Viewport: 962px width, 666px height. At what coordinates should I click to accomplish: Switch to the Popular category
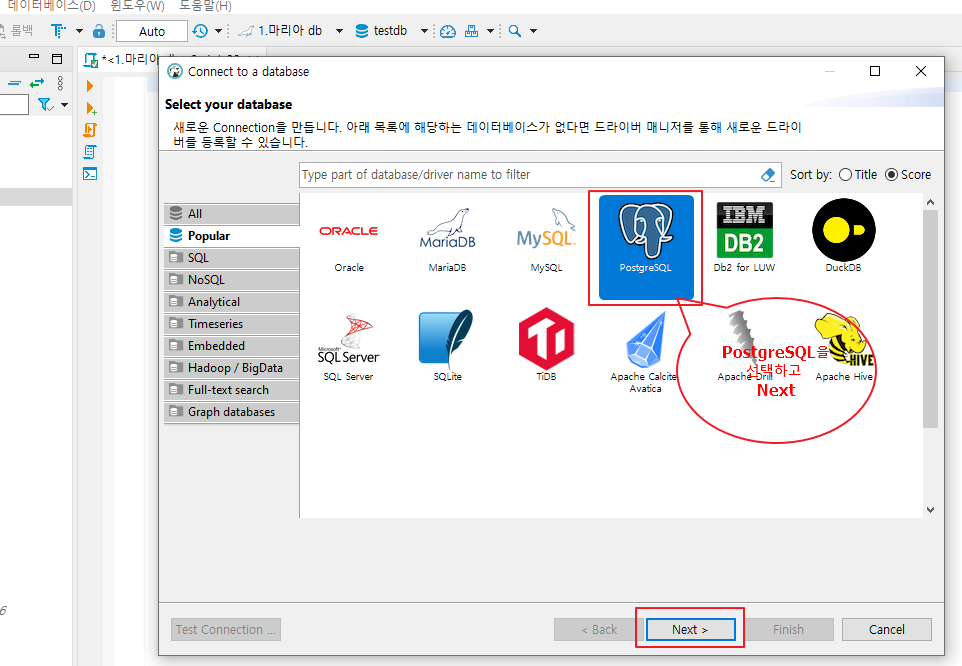point(232,235)
